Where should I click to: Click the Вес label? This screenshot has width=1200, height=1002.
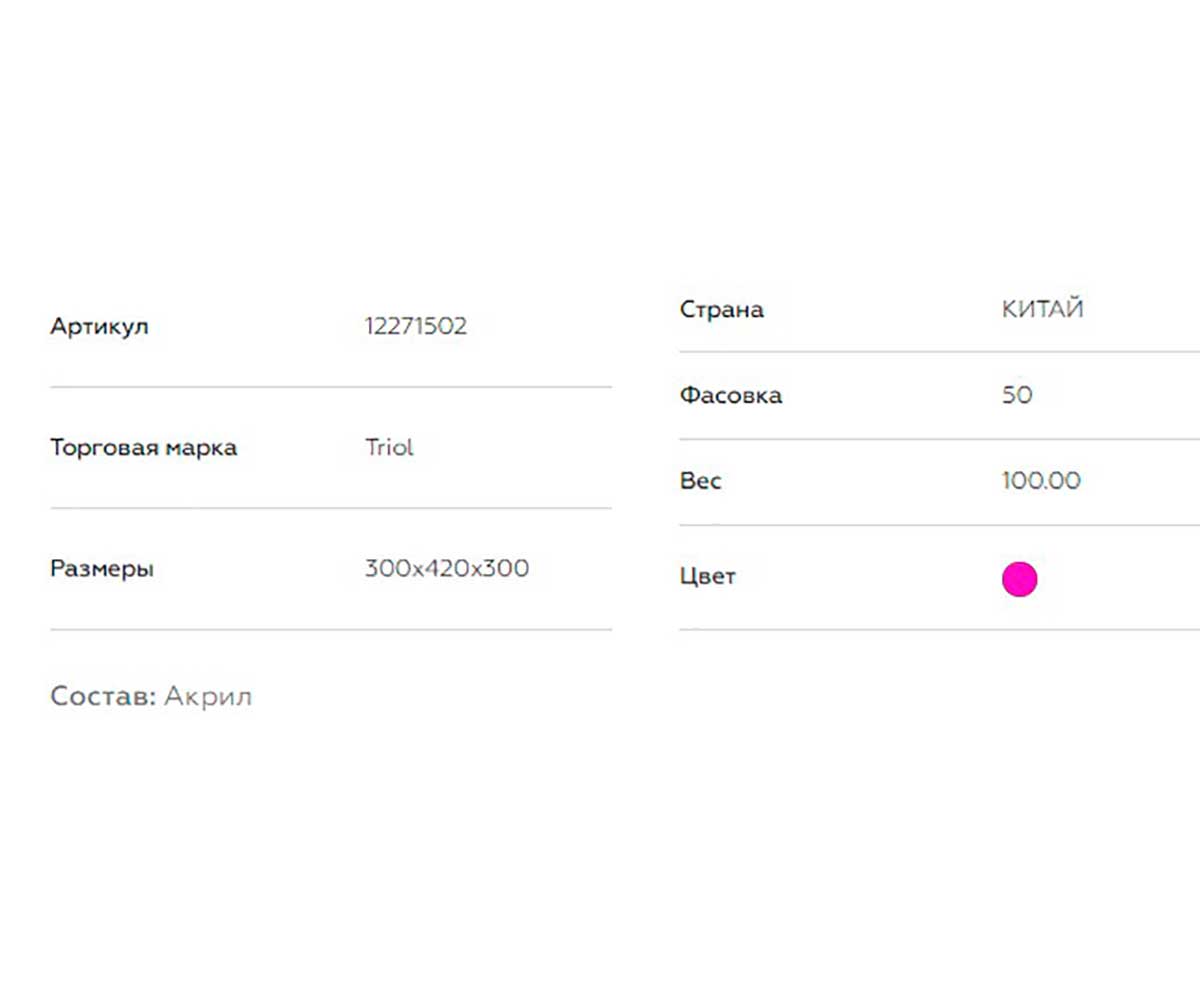pyautogui.click(x=701, y=481)
